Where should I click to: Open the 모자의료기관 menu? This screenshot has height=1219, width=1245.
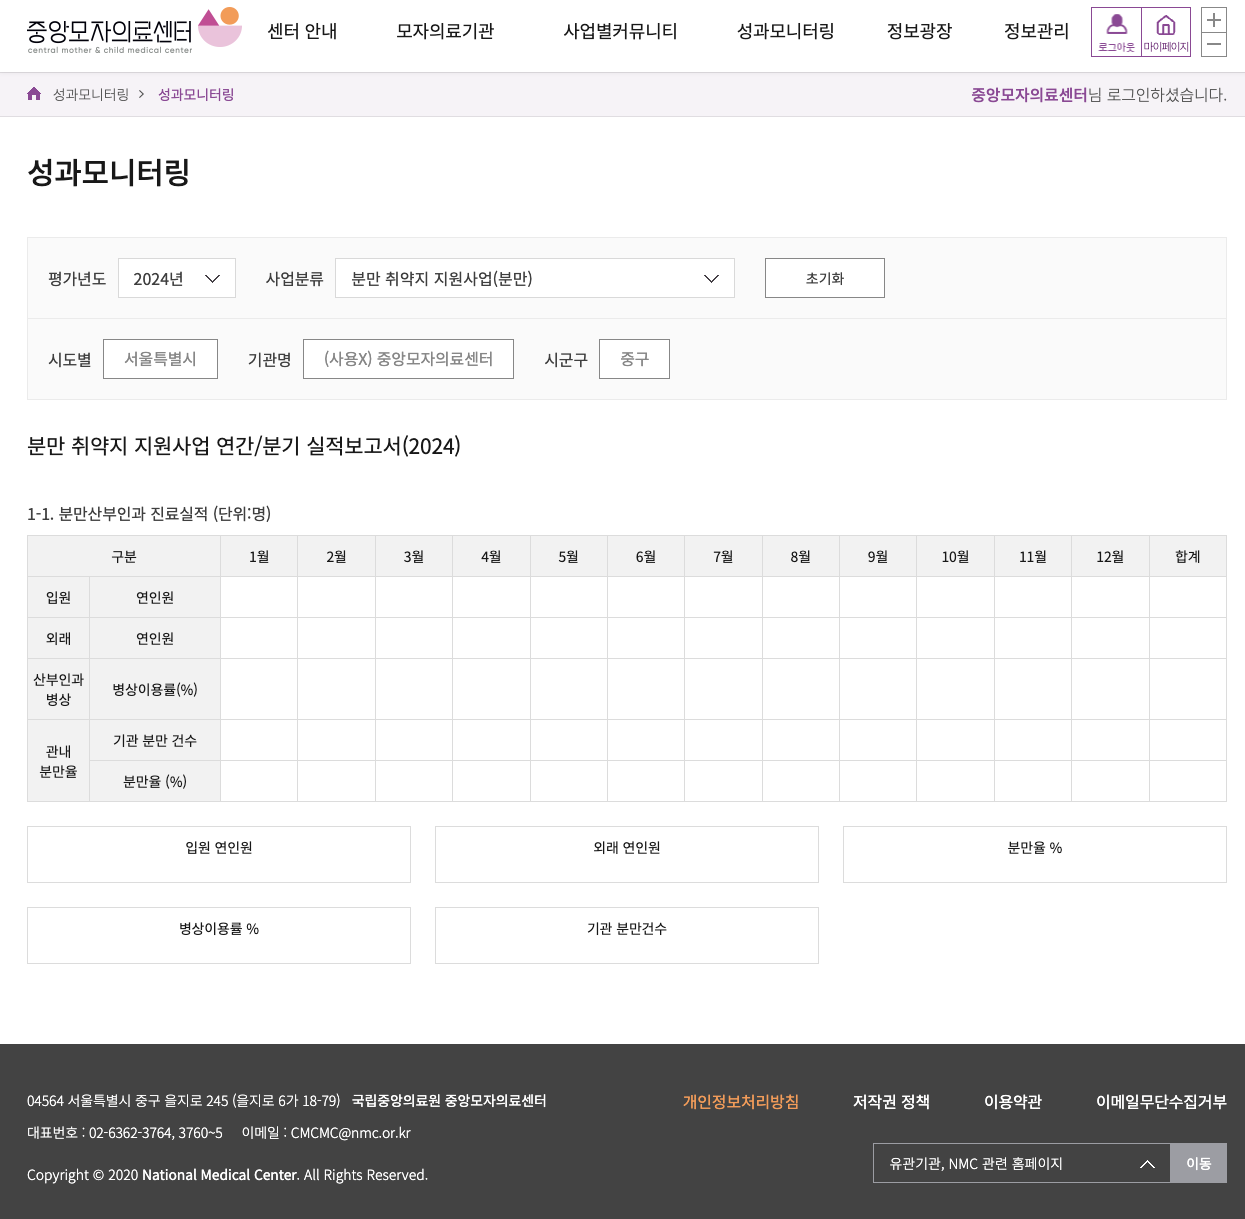pos(445,31)
